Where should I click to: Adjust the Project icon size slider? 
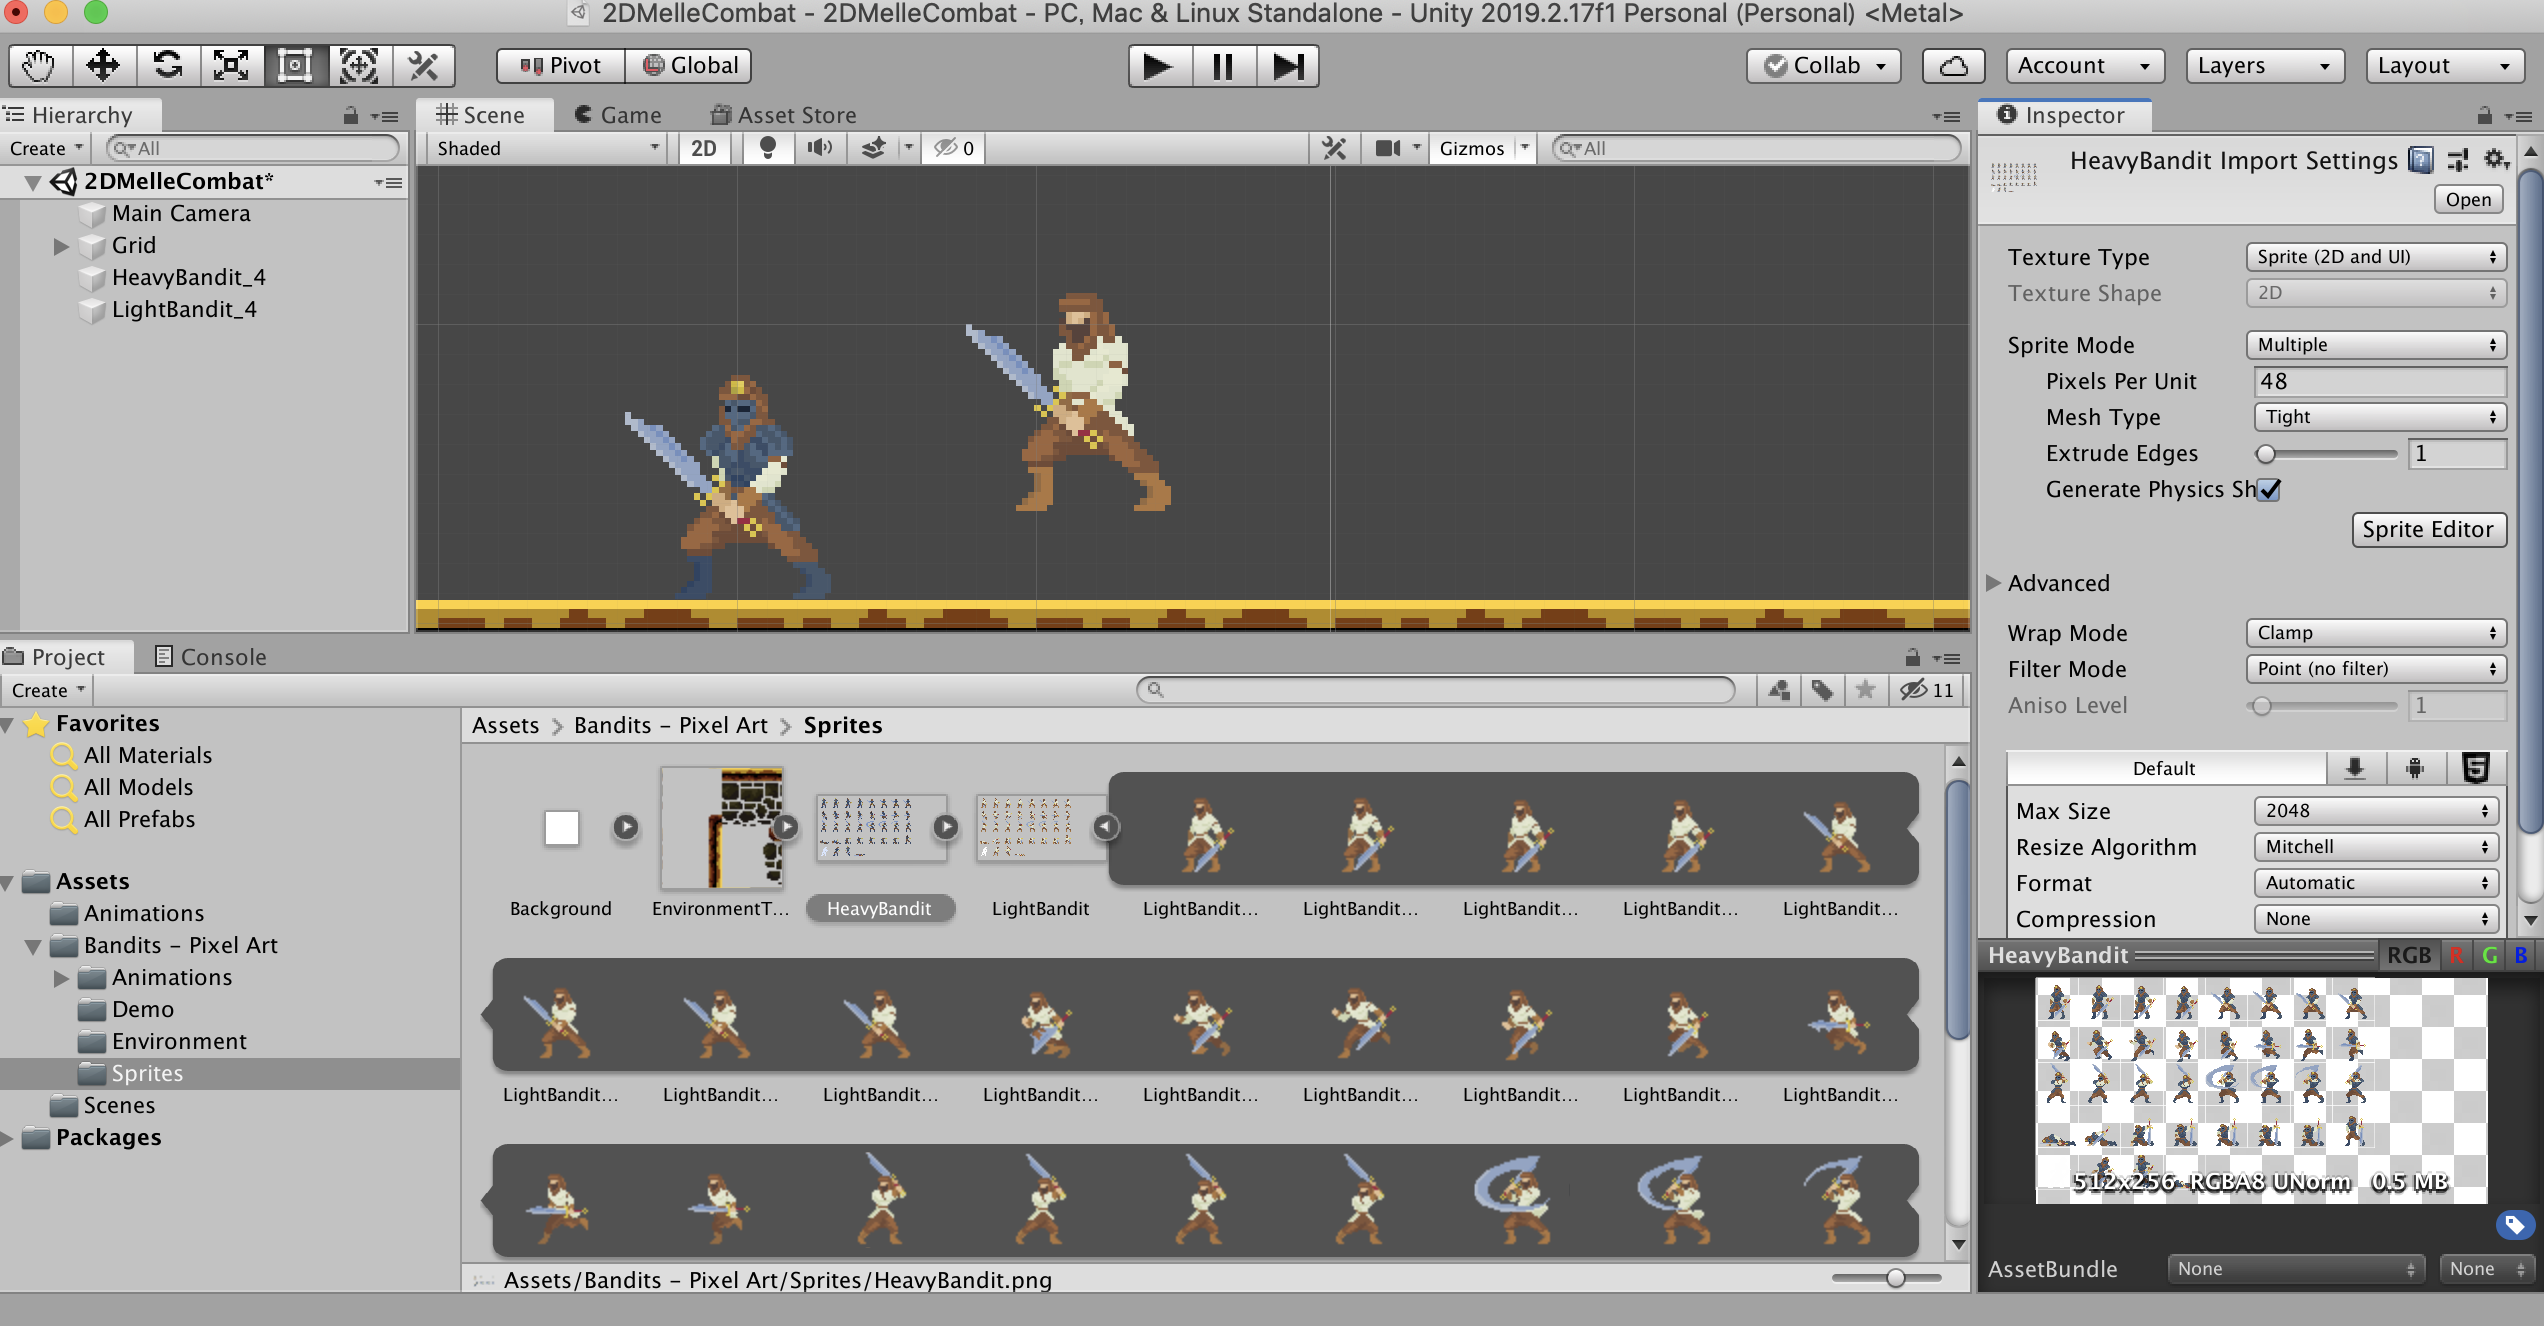pos(1886,1278)
